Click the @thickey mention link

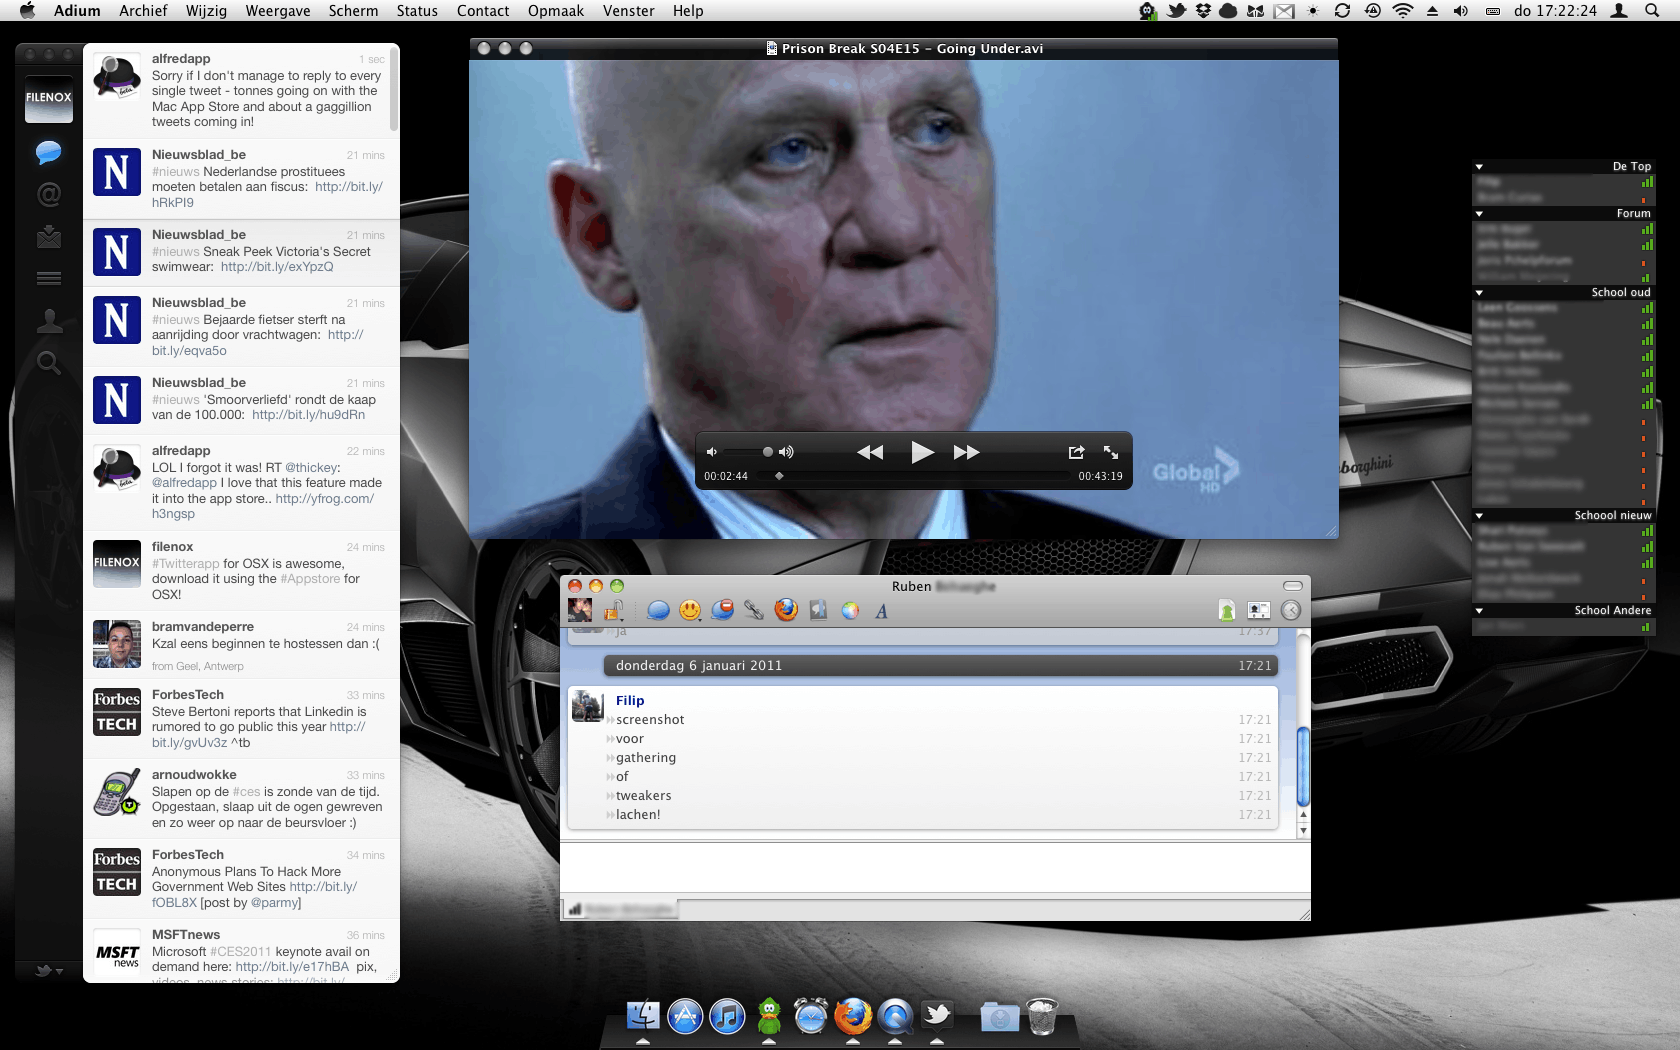311,468
